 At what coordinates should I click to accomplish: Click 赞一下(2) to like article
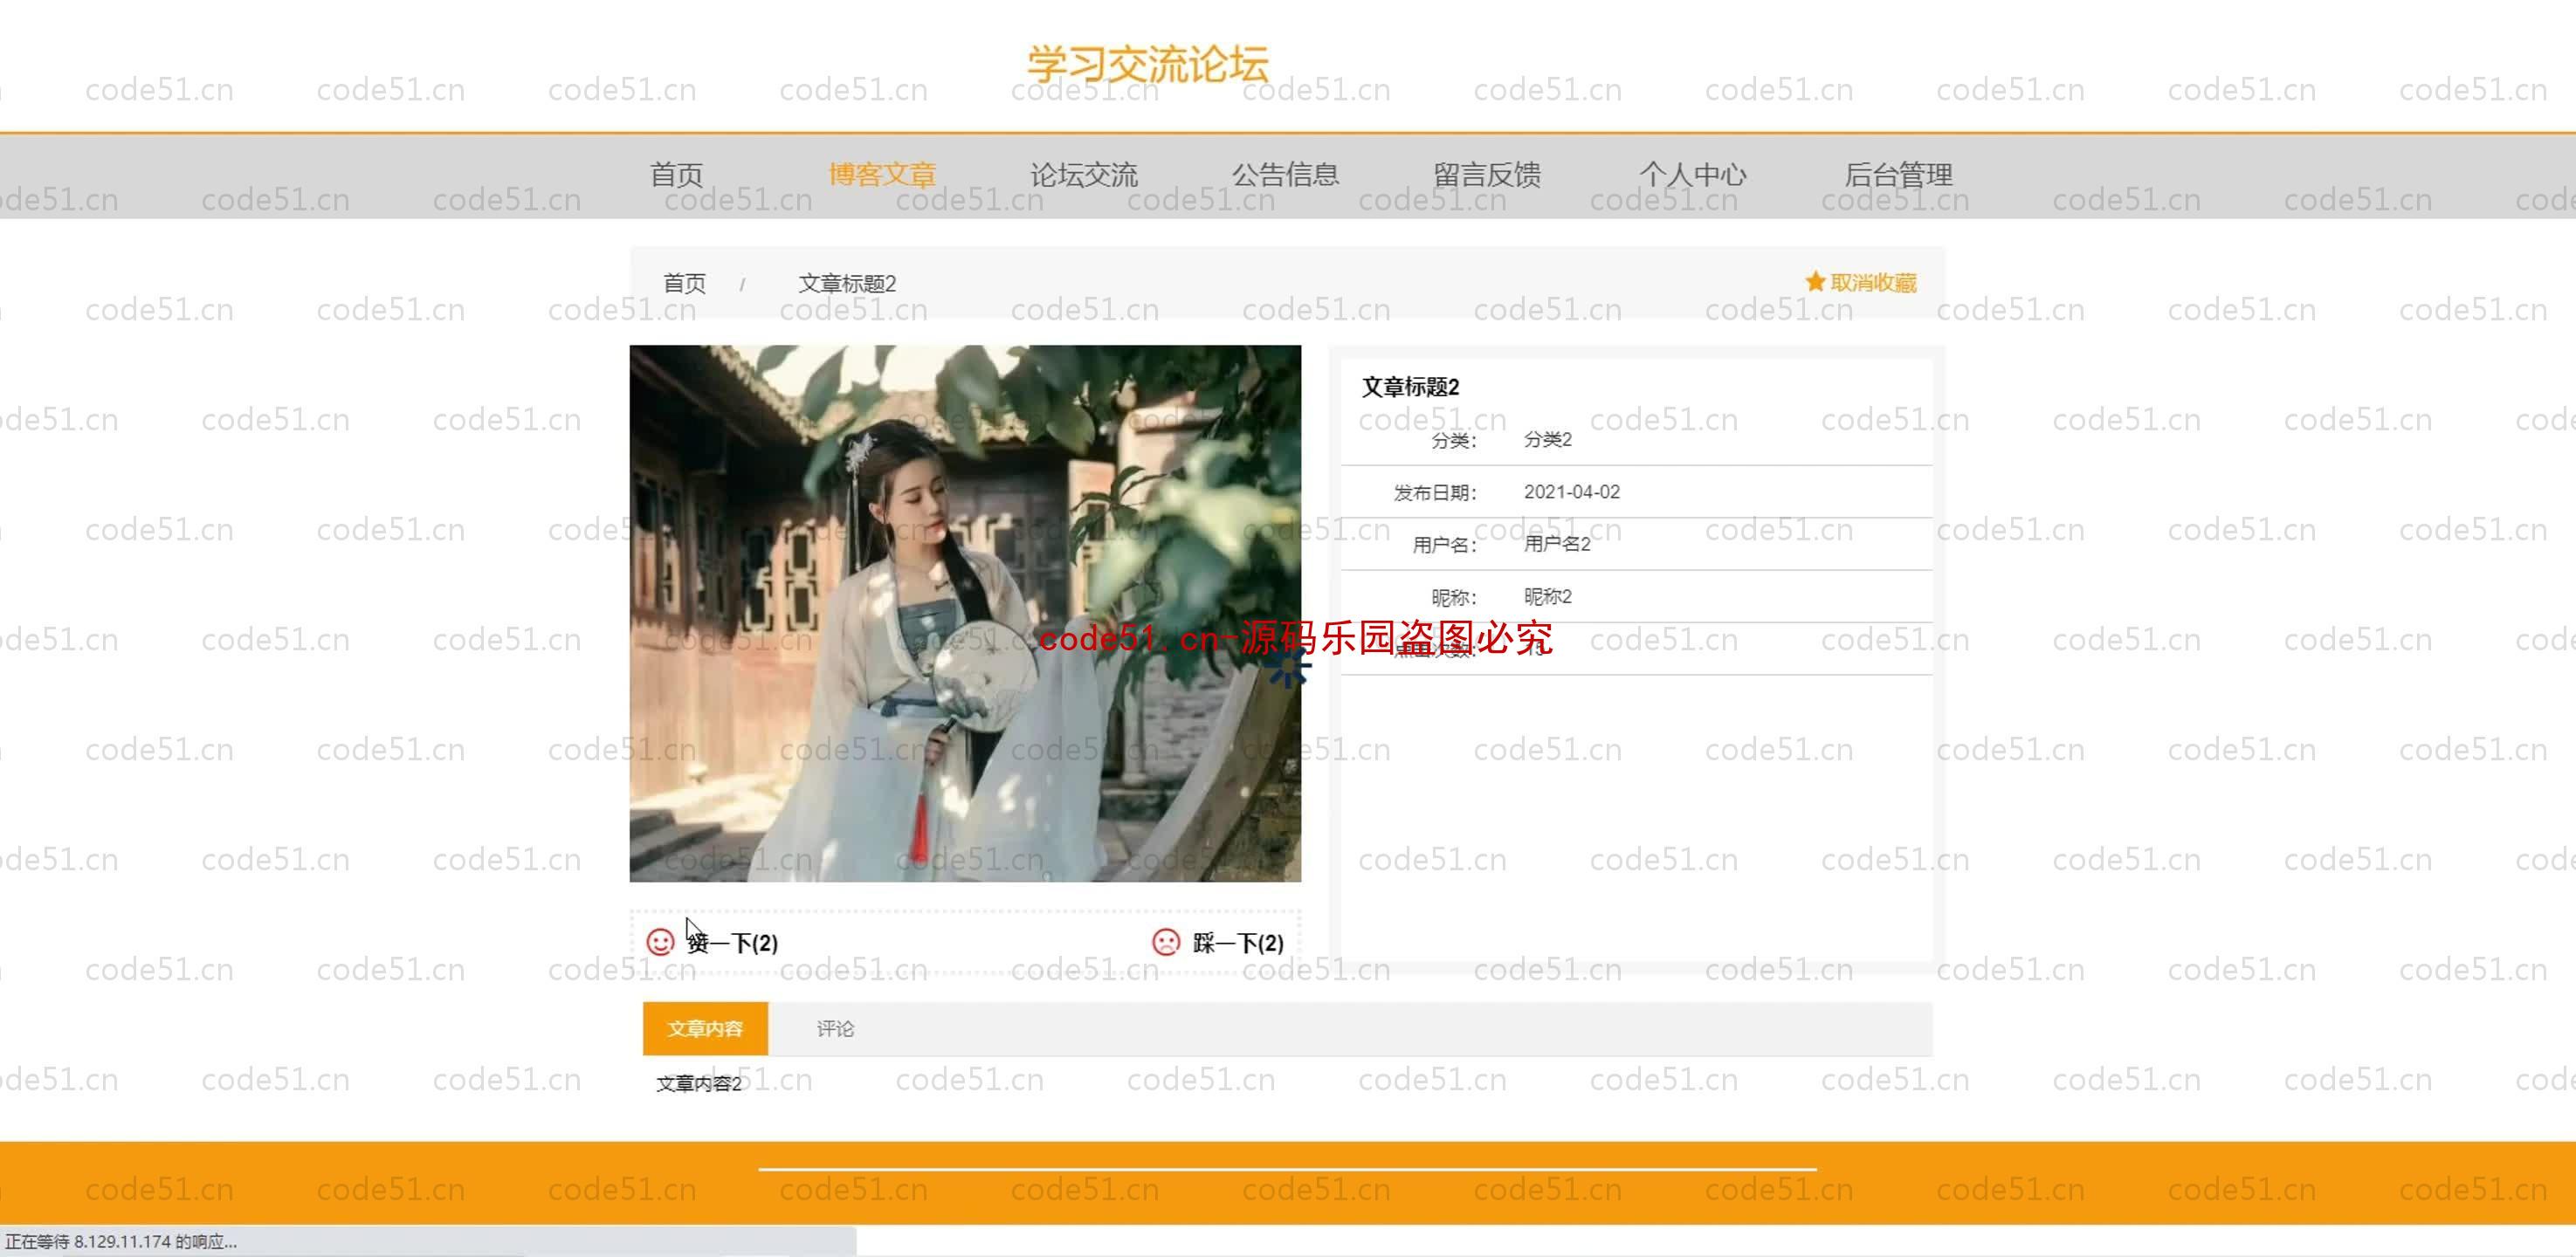(733, 943)
